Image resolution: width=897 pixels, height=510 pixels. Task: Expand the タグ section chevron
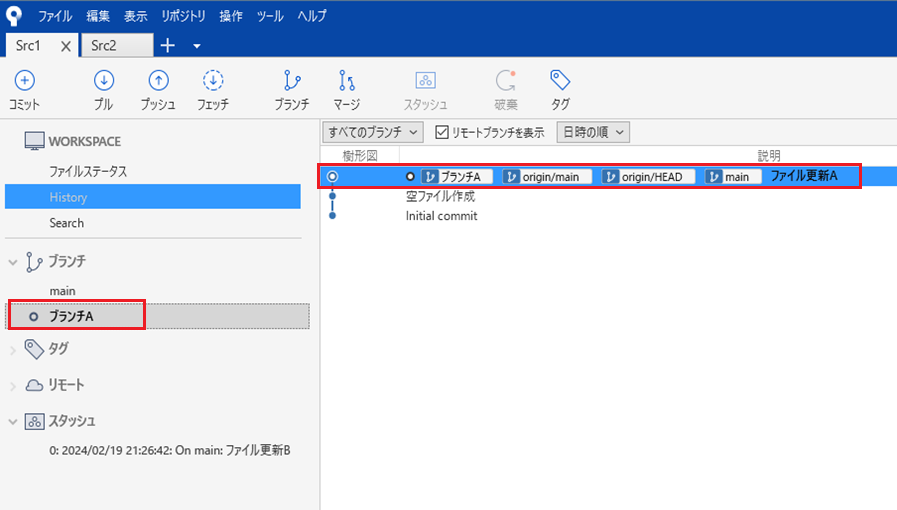[x=13, y=350]
